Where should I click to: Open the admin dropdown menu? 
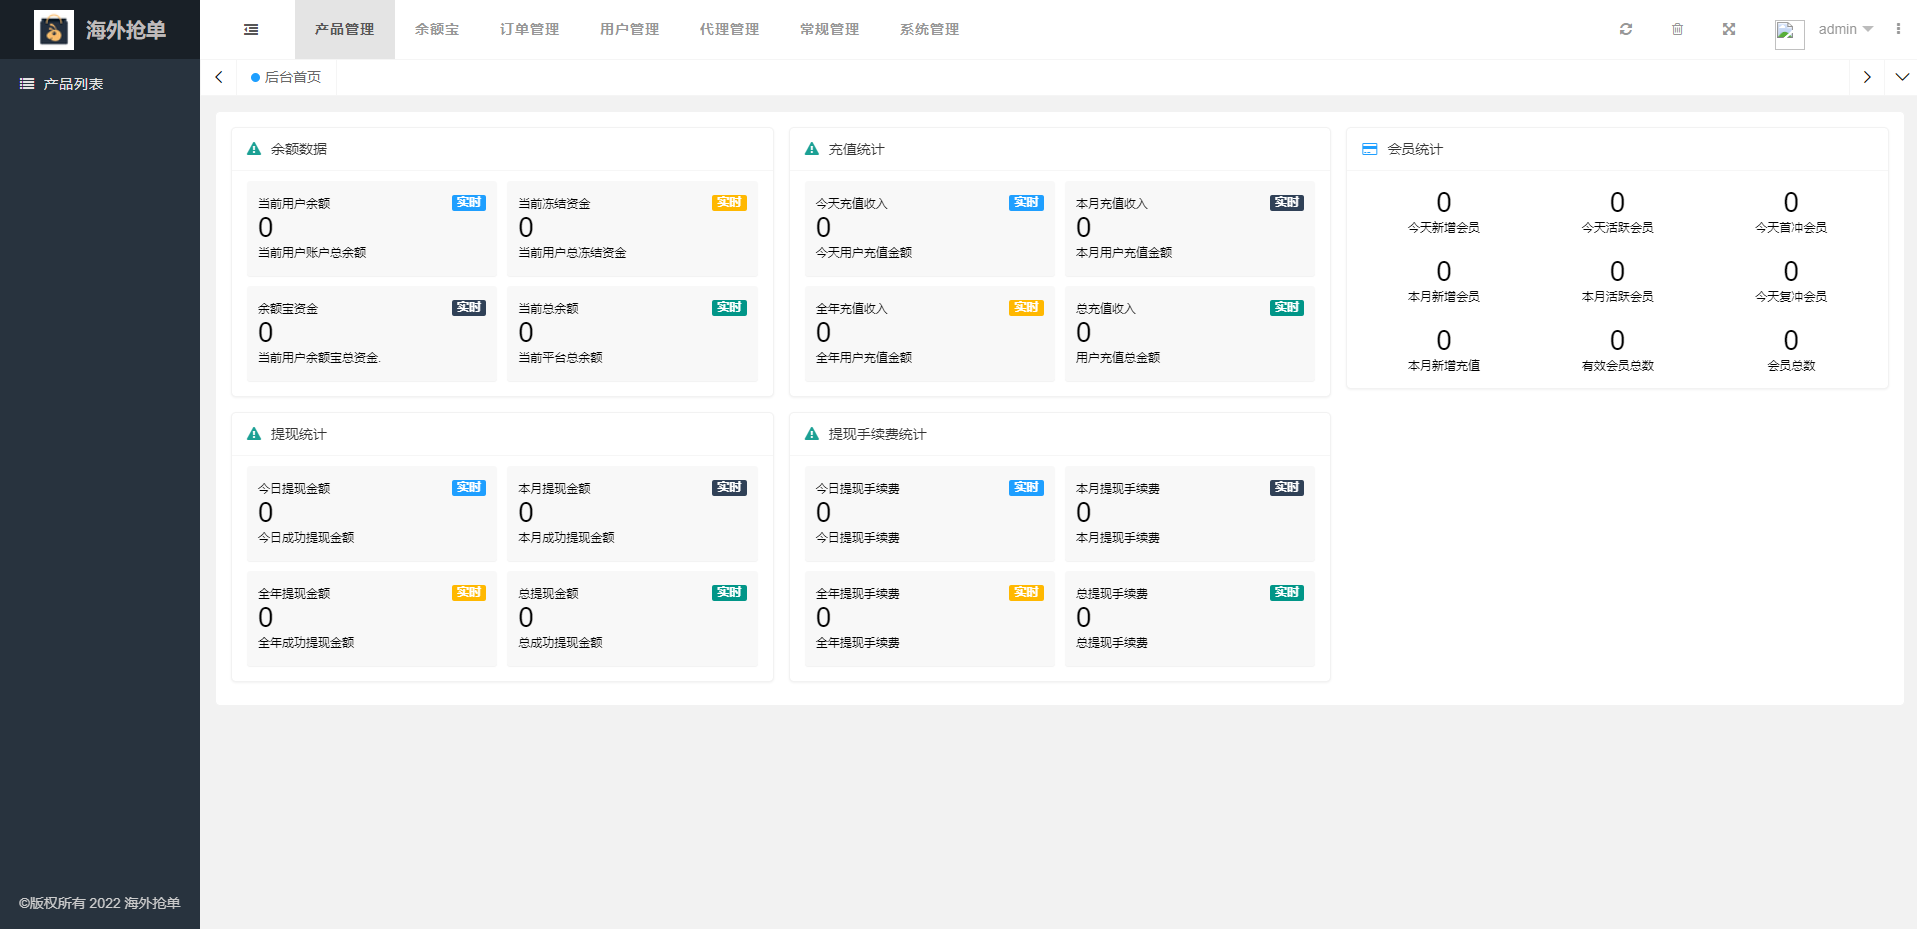click(1843, 29)
